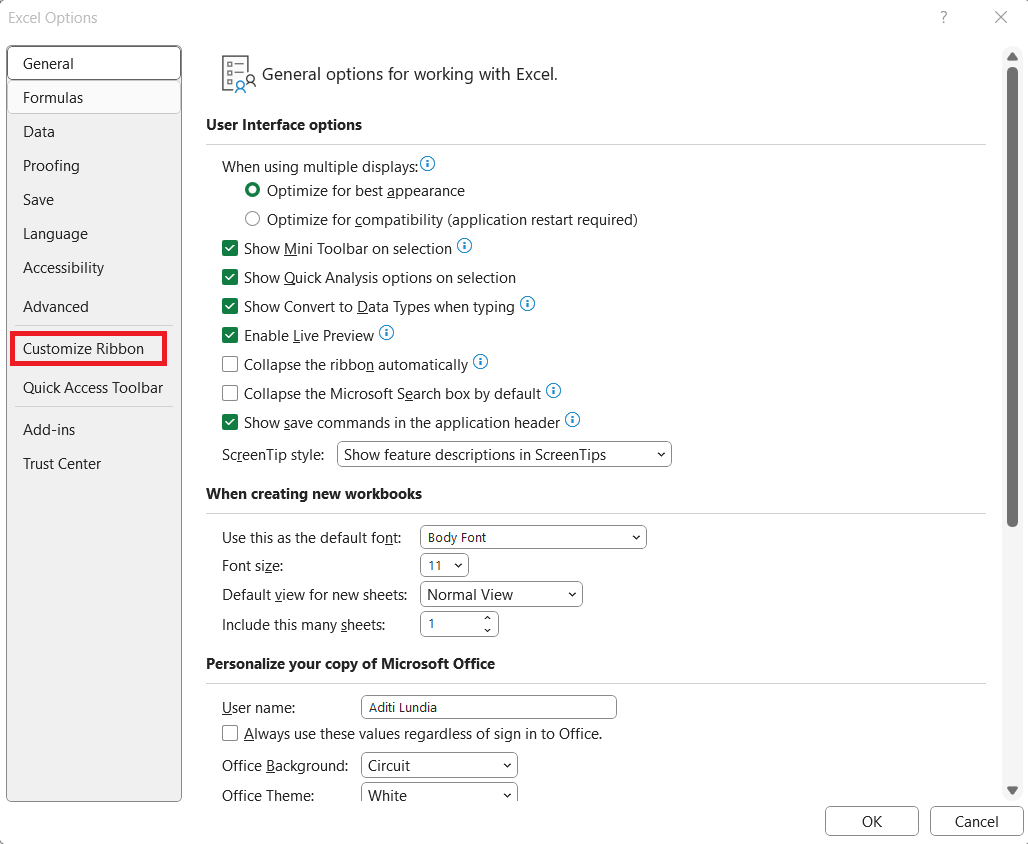
Task: Open the default font Body Font dropdown
Action: [x=533, y=537]
